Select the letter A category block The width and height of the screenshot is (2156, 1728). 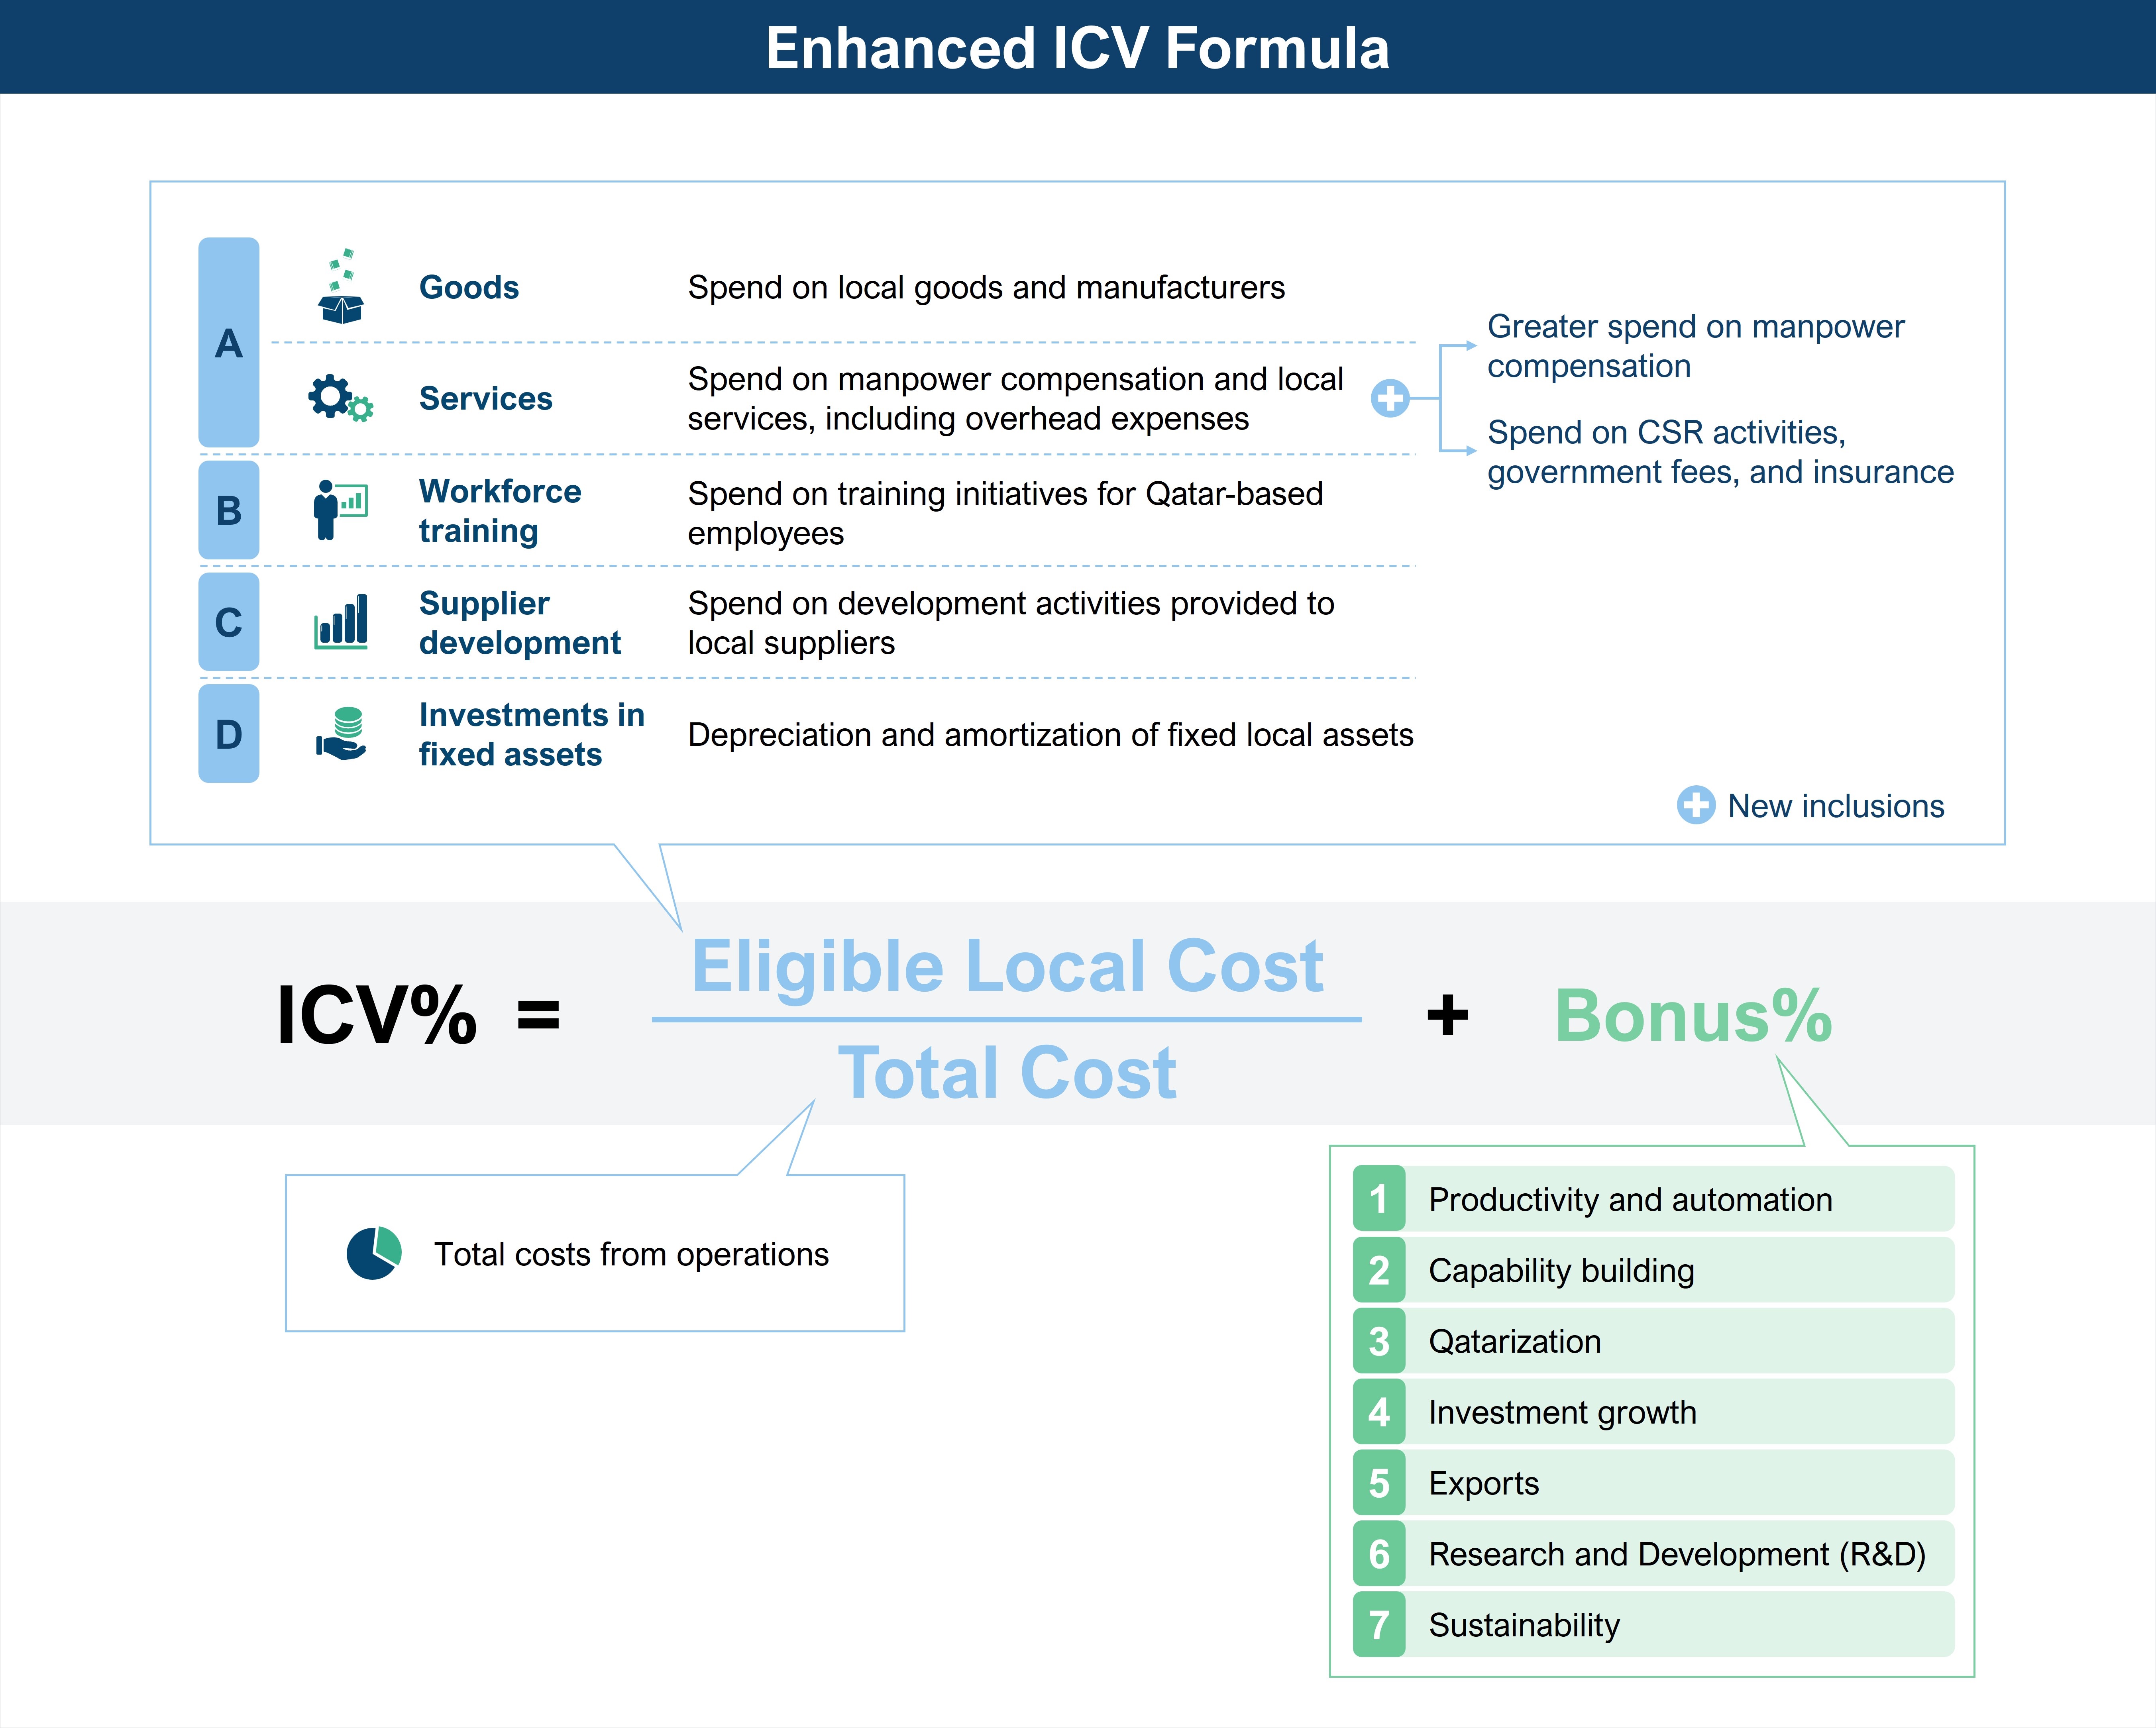(229, 342)
